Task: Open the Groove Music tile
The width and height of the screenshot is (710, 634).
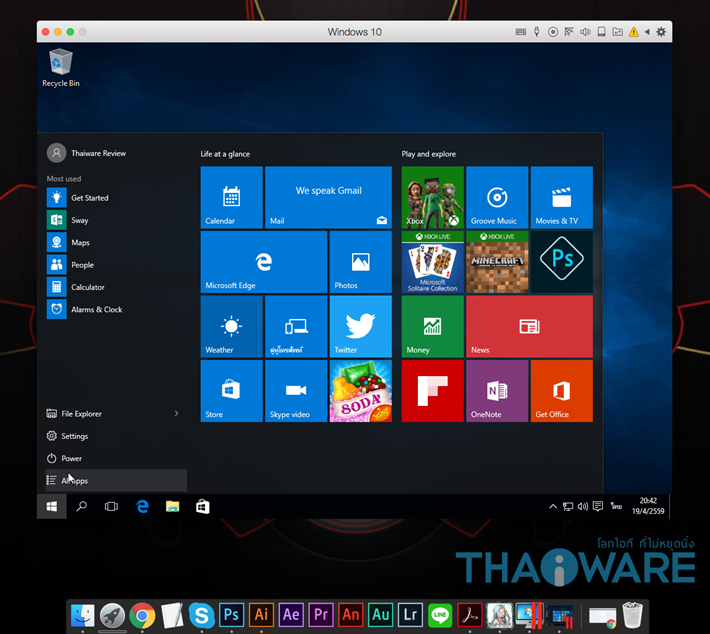Action: pos(497,197)
